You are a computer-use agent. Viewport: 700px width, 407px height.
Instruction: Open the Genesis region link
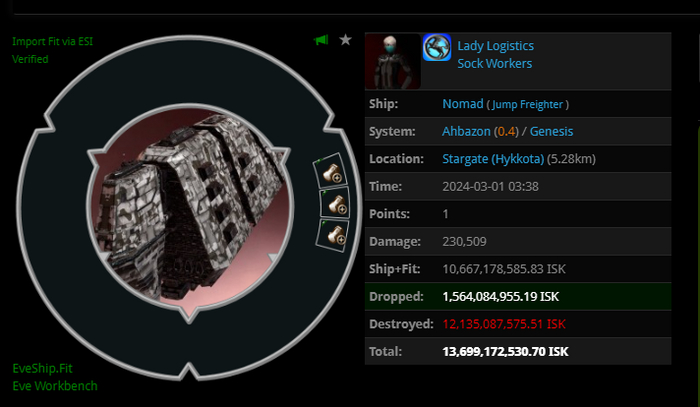(x=551, y=131)
